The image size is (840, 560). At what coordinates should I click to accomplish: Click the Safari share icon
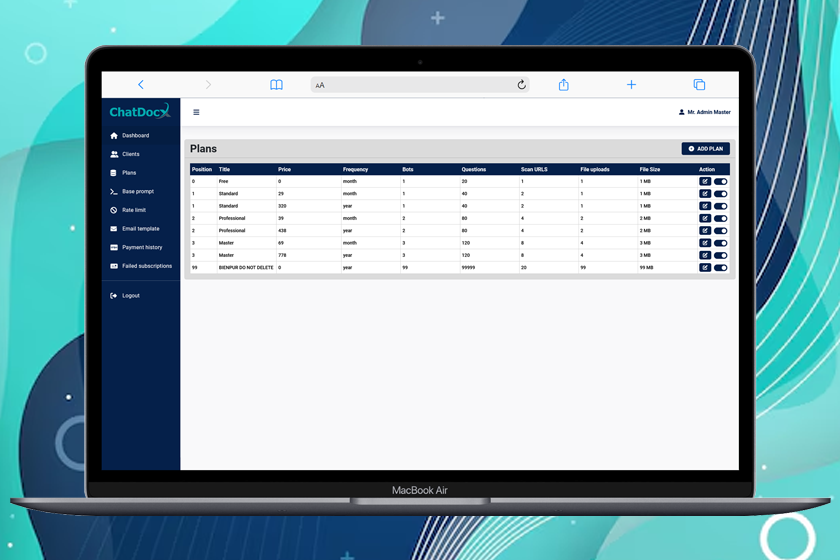pos(564,85)
